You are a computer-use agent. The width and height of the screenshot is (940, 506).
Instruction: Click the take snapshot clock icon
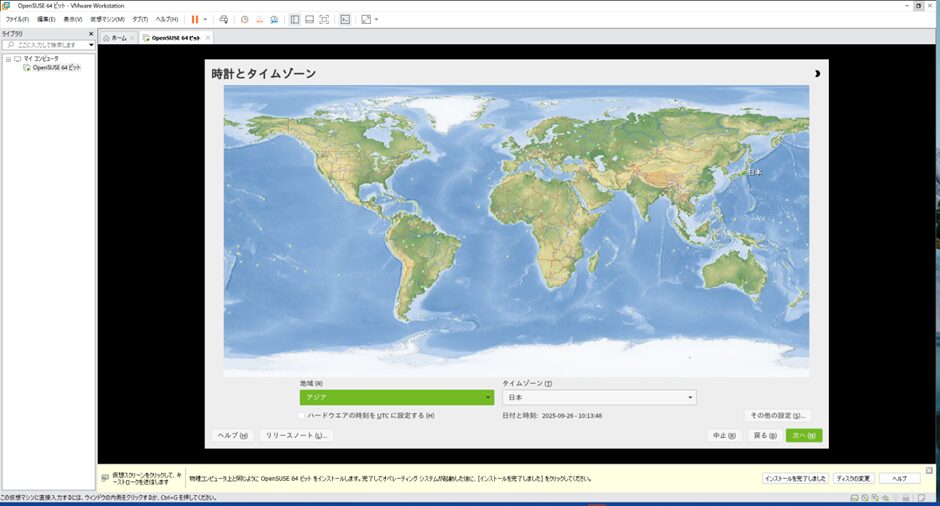click(x=244, y=19)
